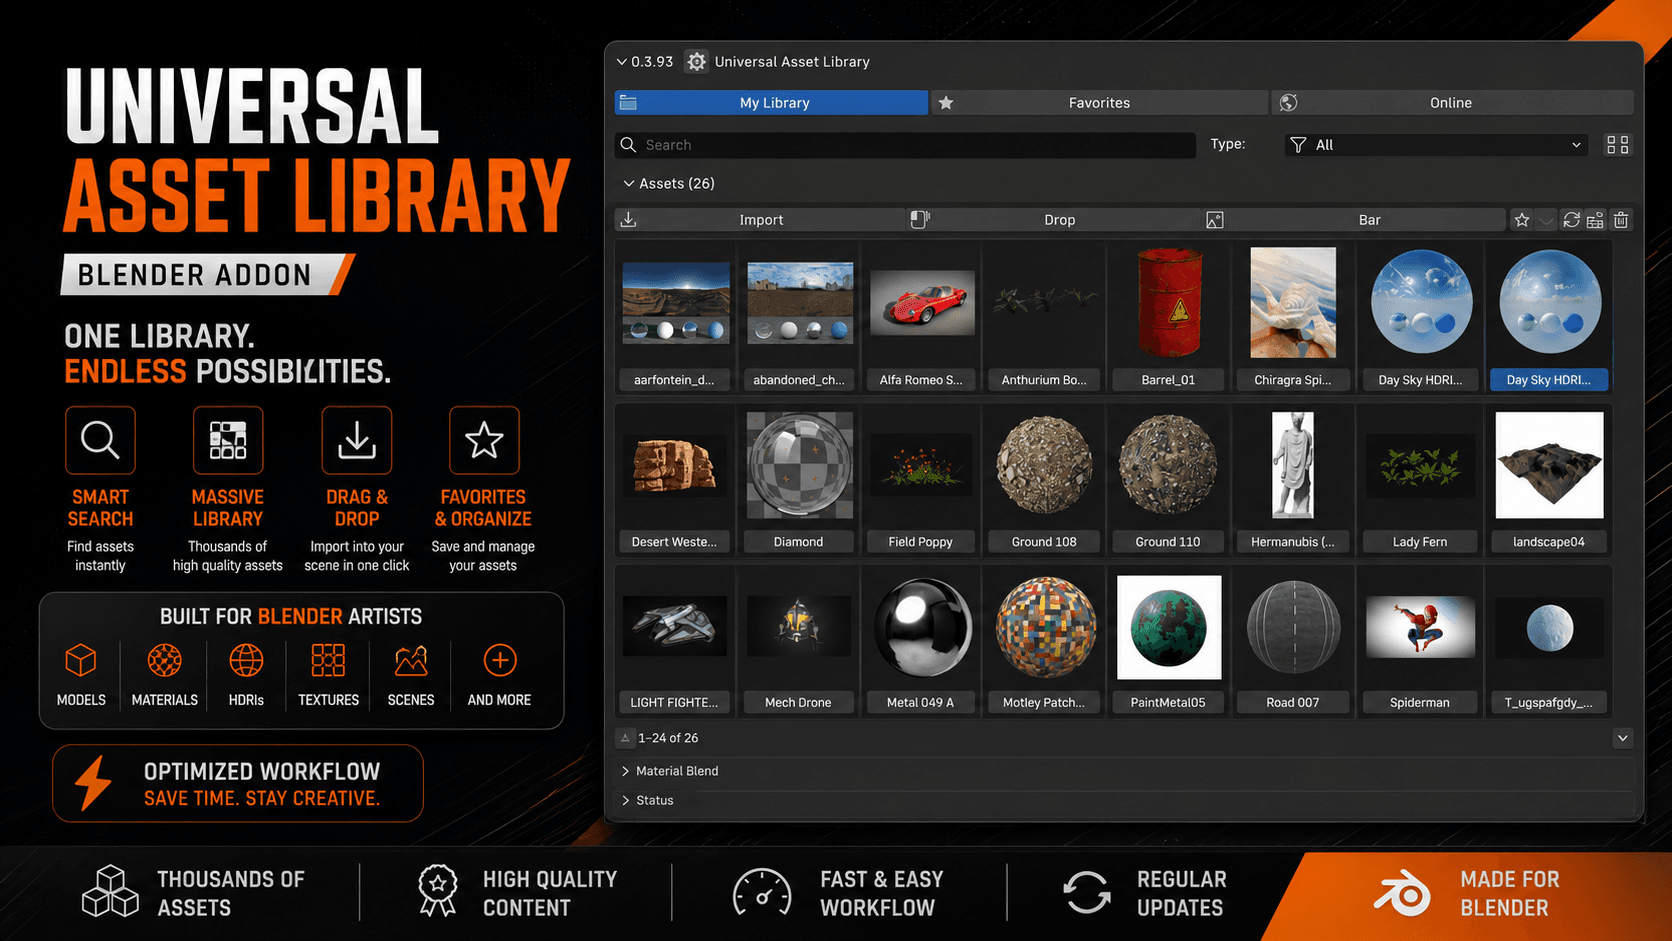Click the Drag & Drop download icon
The image size is (1672, 941).
357,440
